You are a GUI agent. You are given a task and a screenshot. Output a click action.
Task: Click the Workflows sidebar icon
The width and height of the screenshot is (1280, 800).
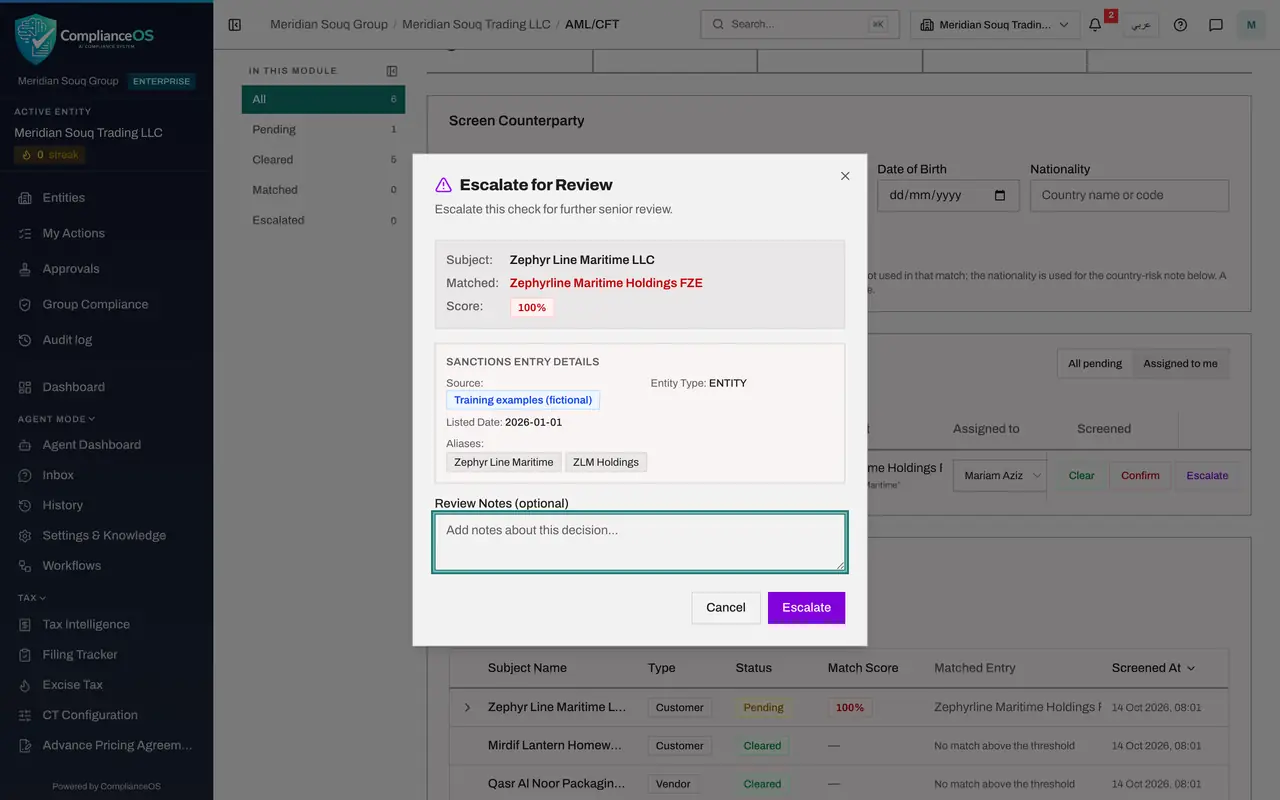pyautogui.click(x=25, y=566)
